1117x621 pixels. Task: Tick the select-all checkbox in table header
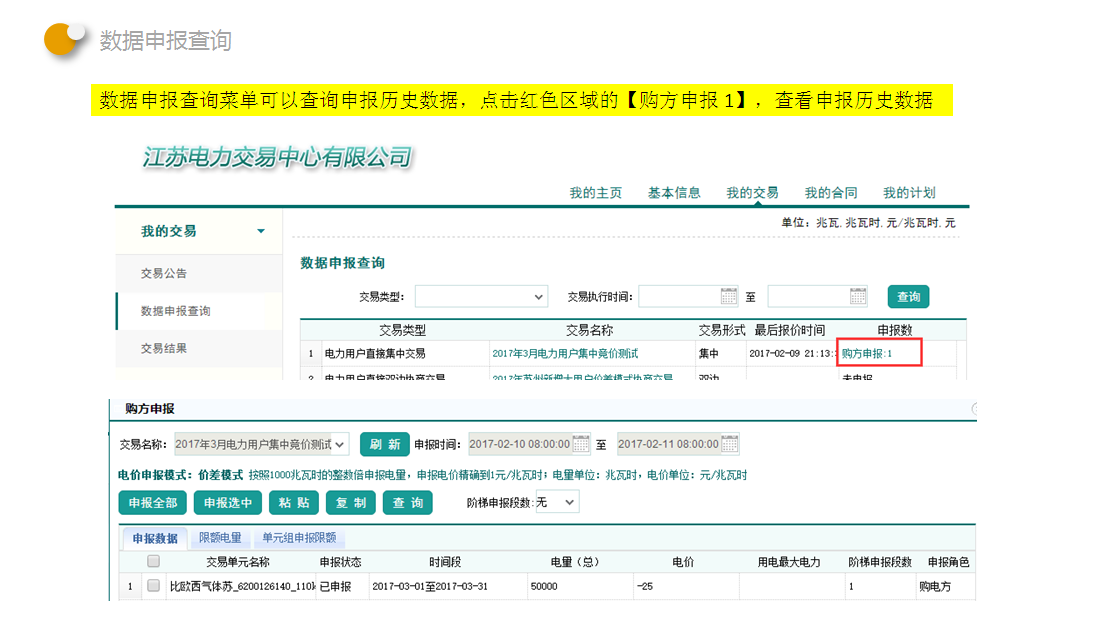pyautogui.click(x=153, y=562)
